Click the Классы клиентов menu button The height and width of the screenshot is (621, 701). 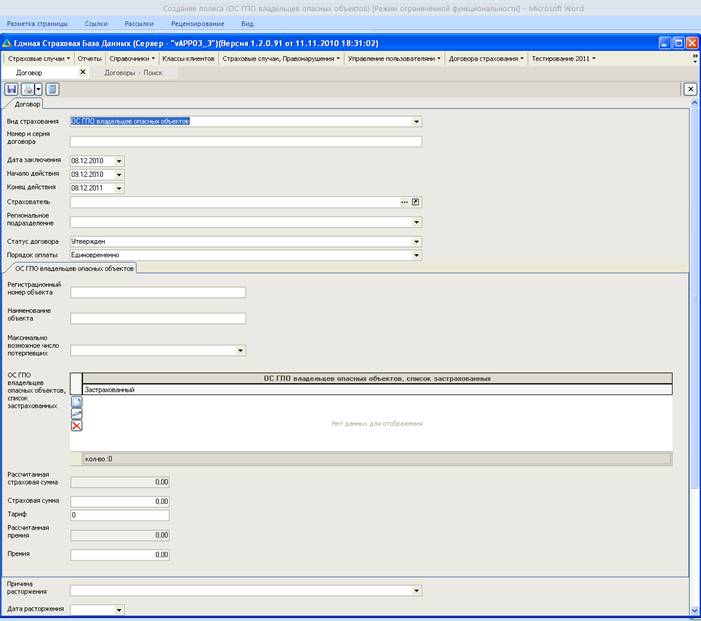[188, 59]
